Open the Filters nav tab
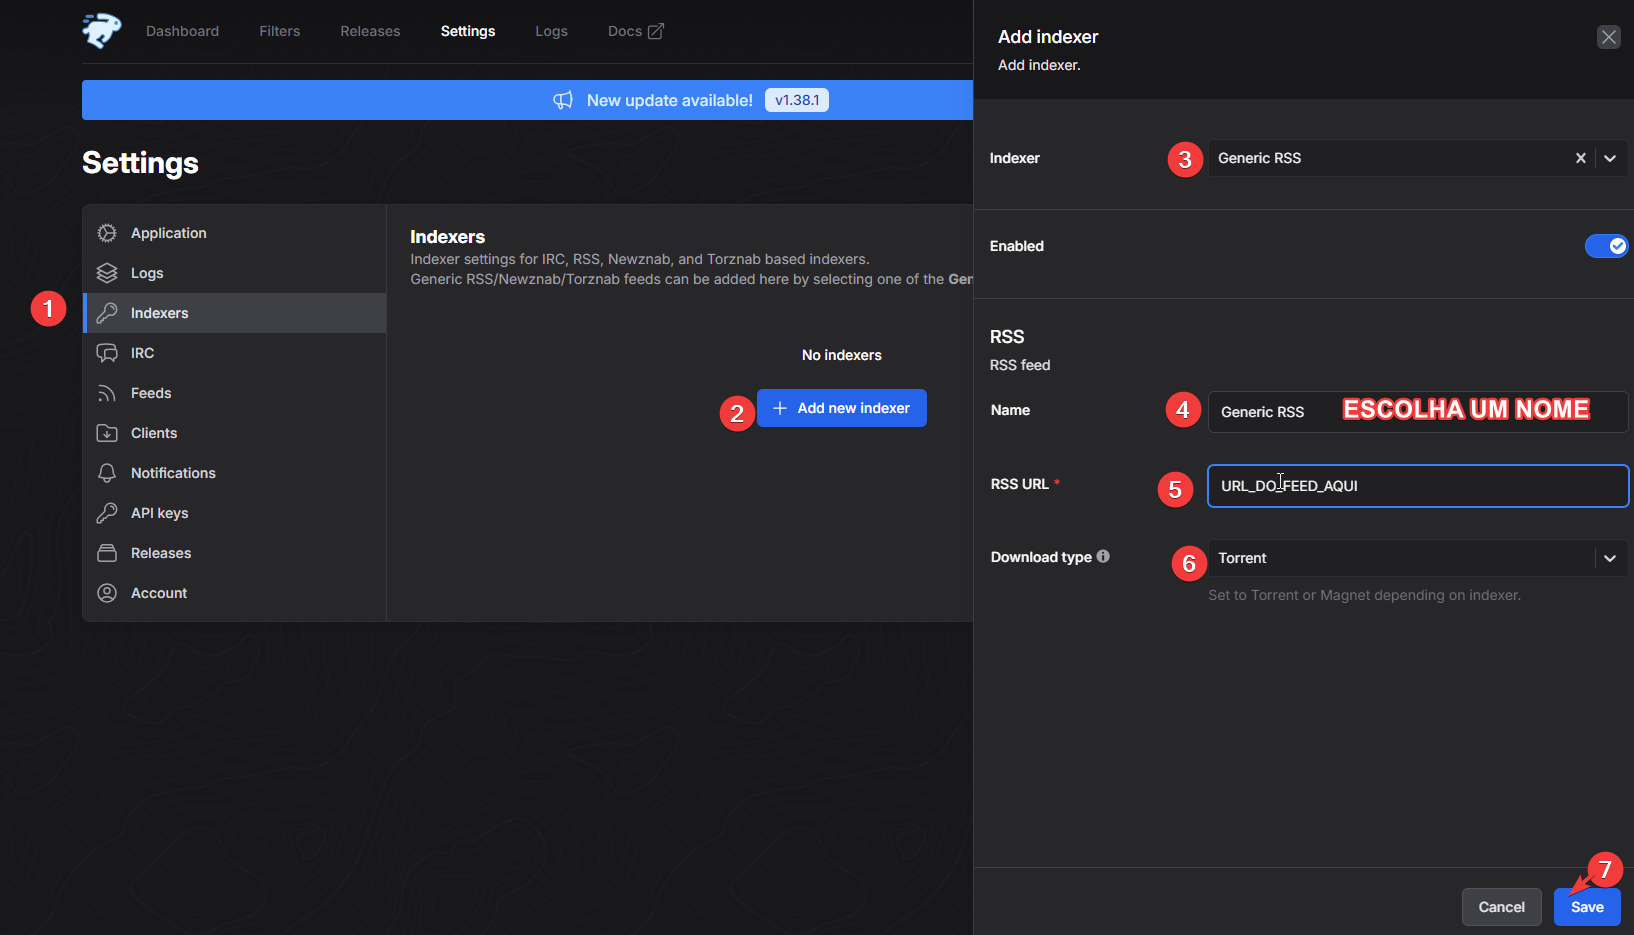This screenshot has height=935, width=1634. click(x=279, y=31)
